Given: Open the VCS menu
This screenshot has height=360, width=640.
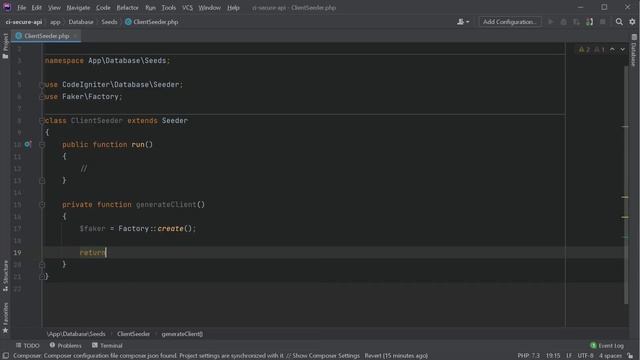Looking at the screenshot, I should [x=187, y=7].
